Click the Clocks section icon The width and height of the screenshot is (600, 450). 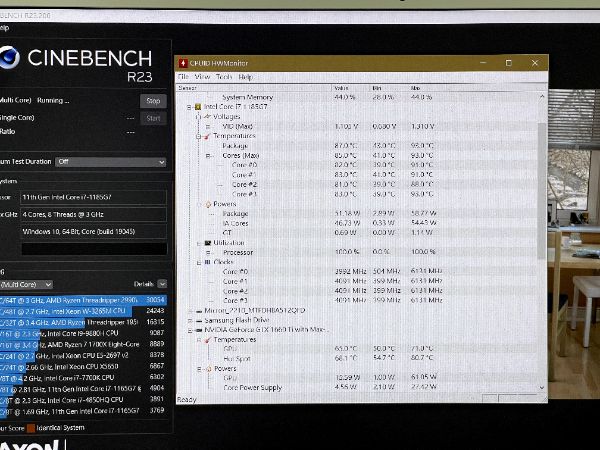pyautogui.click(x=208, y=262)
